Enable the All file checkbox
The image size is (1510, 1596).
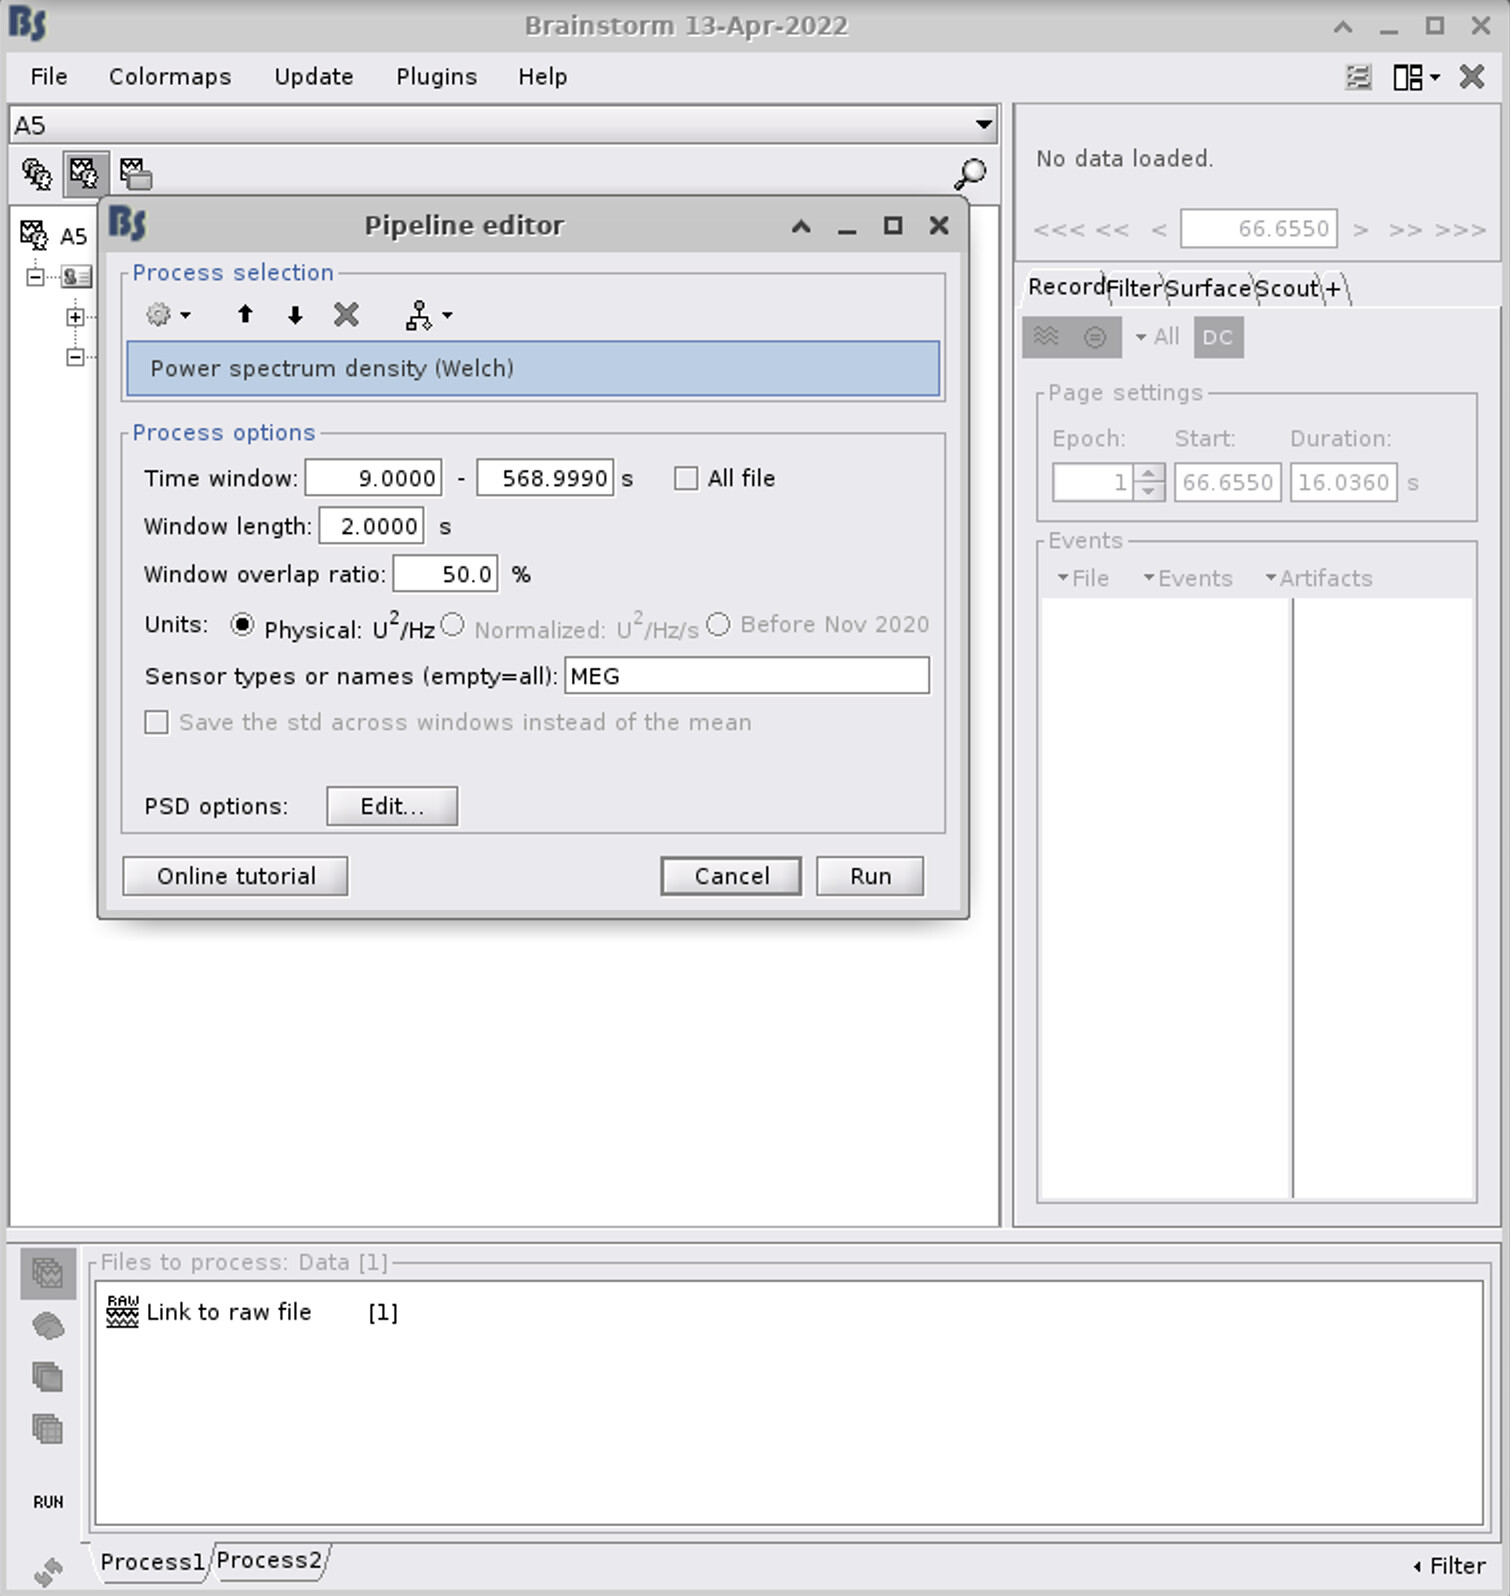point(686,478)
